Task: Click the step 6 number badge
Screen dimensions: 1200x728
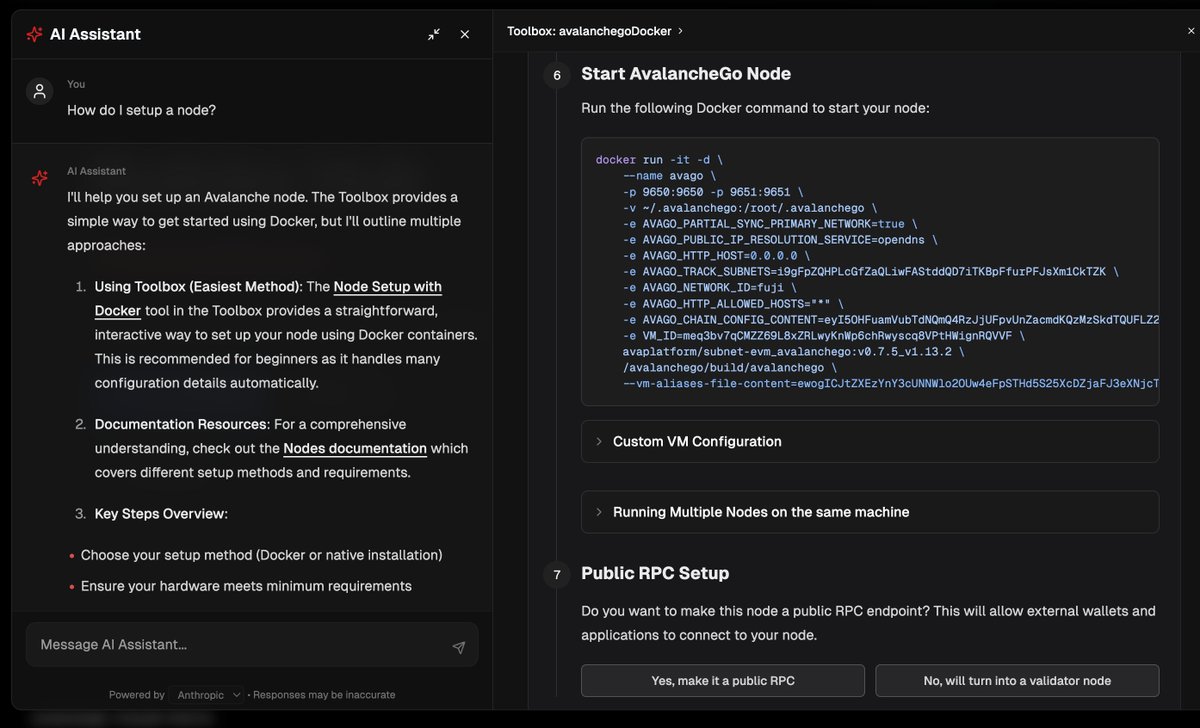Action: point(557,75)
